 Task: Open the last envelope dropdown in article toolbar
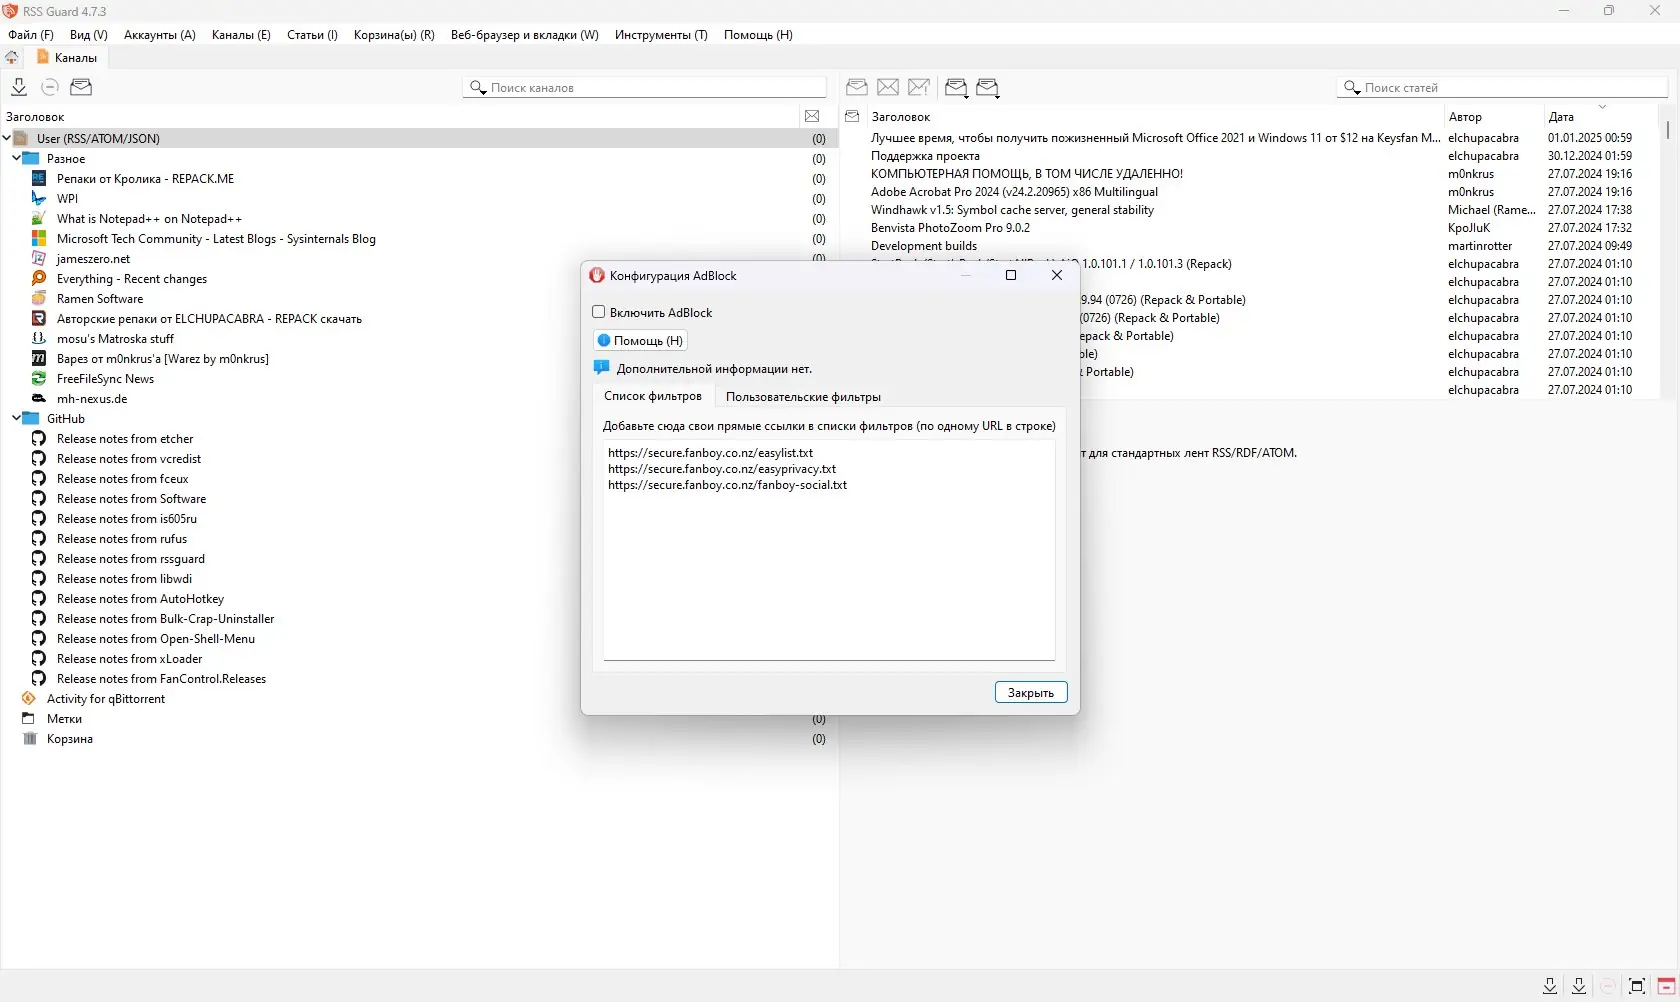pyautogui.click(x=988, y=88)
